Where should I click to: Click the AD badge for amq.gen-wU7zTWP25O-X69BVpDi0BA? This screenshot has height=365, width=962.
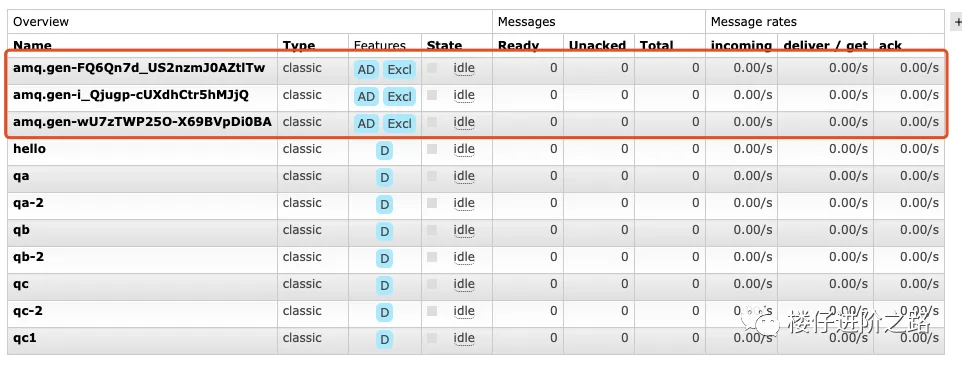pyautogui.click(x=366, y=123)
